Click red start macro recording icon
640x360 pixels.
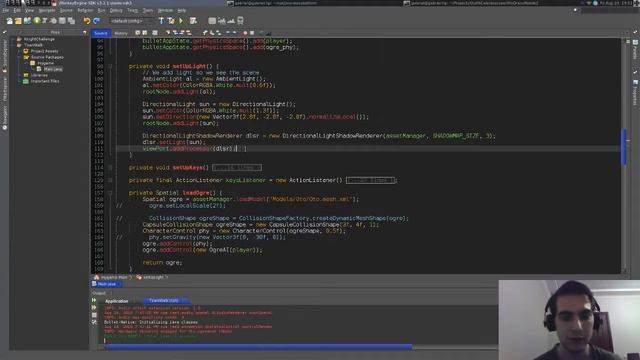coord(245,33)
